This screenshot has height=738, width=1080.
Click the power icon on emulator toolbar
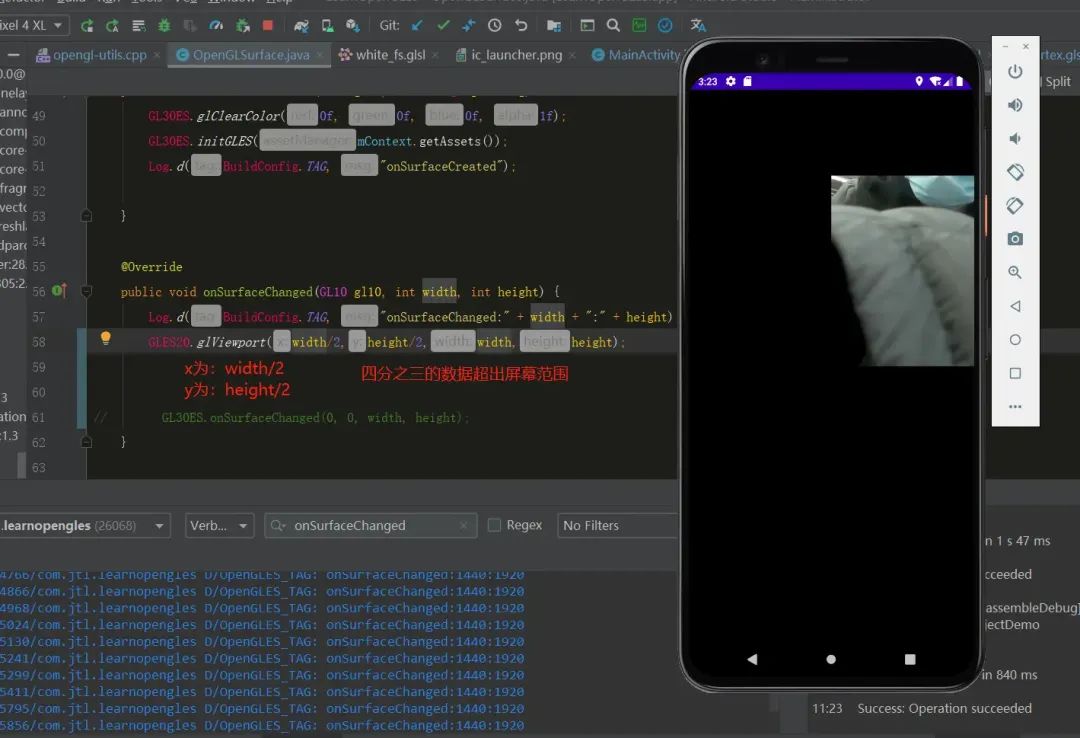[1015, 71]
